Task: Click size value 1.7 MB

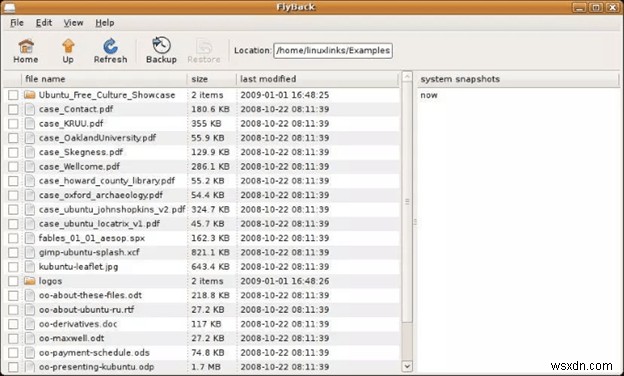Action: [x=206, y=367]
